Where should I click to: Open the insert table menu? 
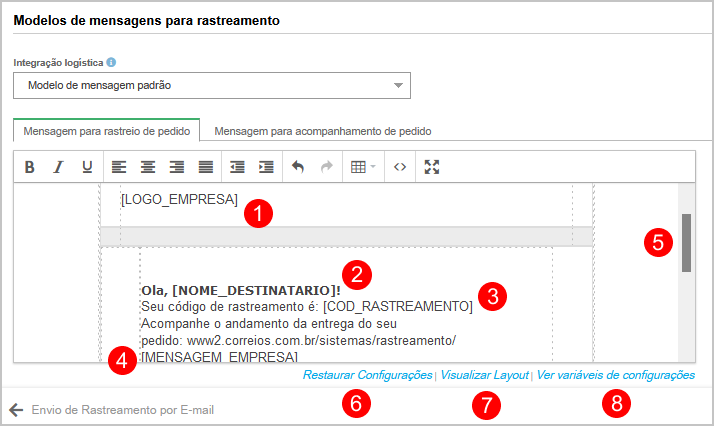tap(363, 167)
